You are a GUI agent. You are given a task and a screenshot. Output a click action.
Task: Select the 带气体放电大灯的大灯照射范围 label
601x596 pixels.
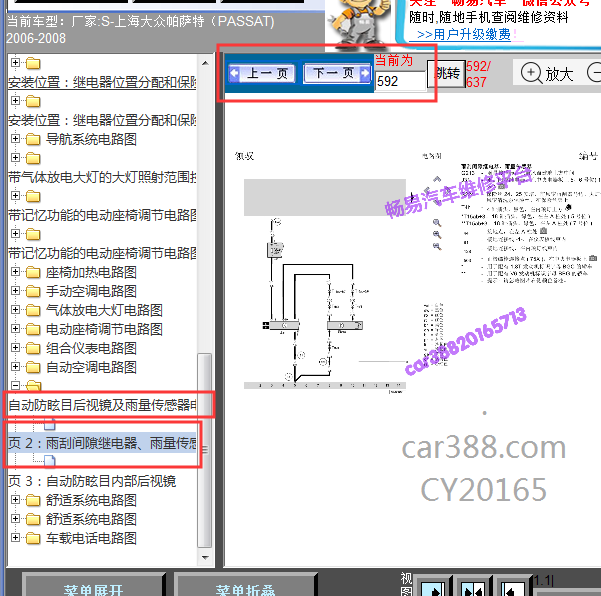102,177
